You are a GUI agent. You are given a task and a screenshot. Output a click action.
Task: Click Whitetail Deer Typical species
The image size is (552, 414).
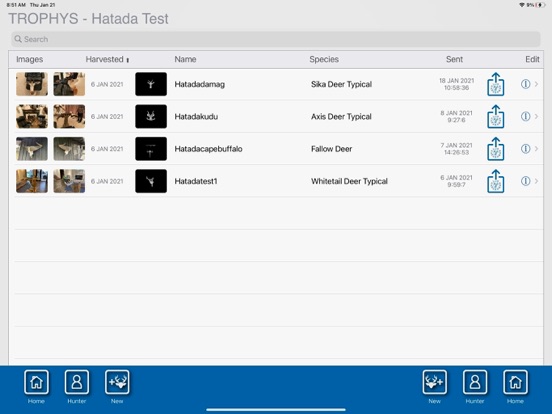[349, 181]
